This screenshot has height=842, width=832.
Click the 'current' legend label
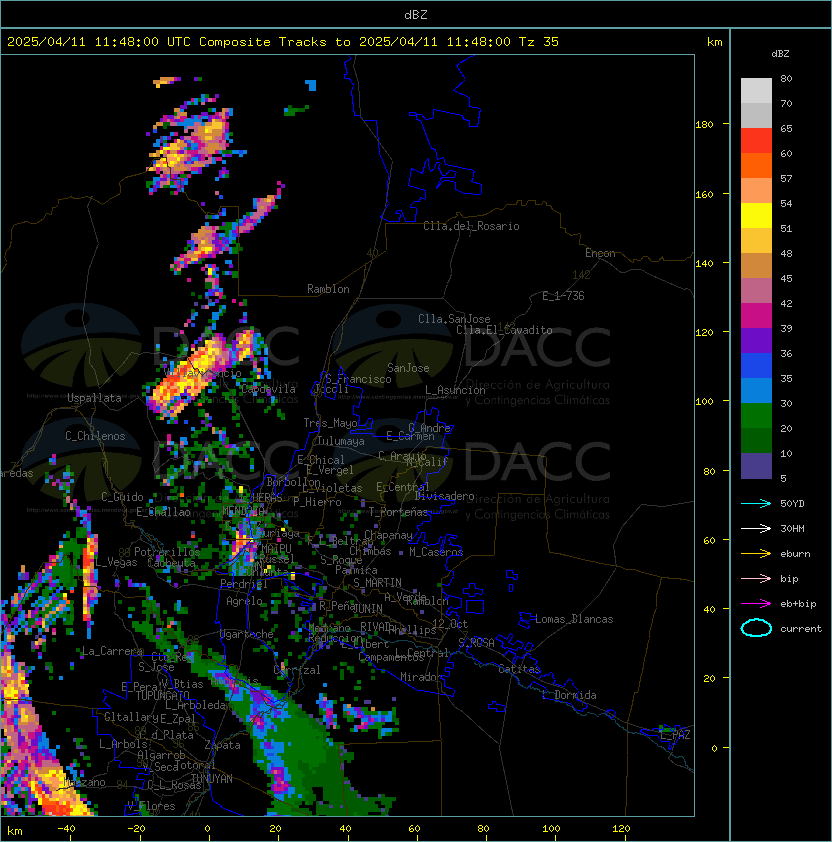coord(801,629)
